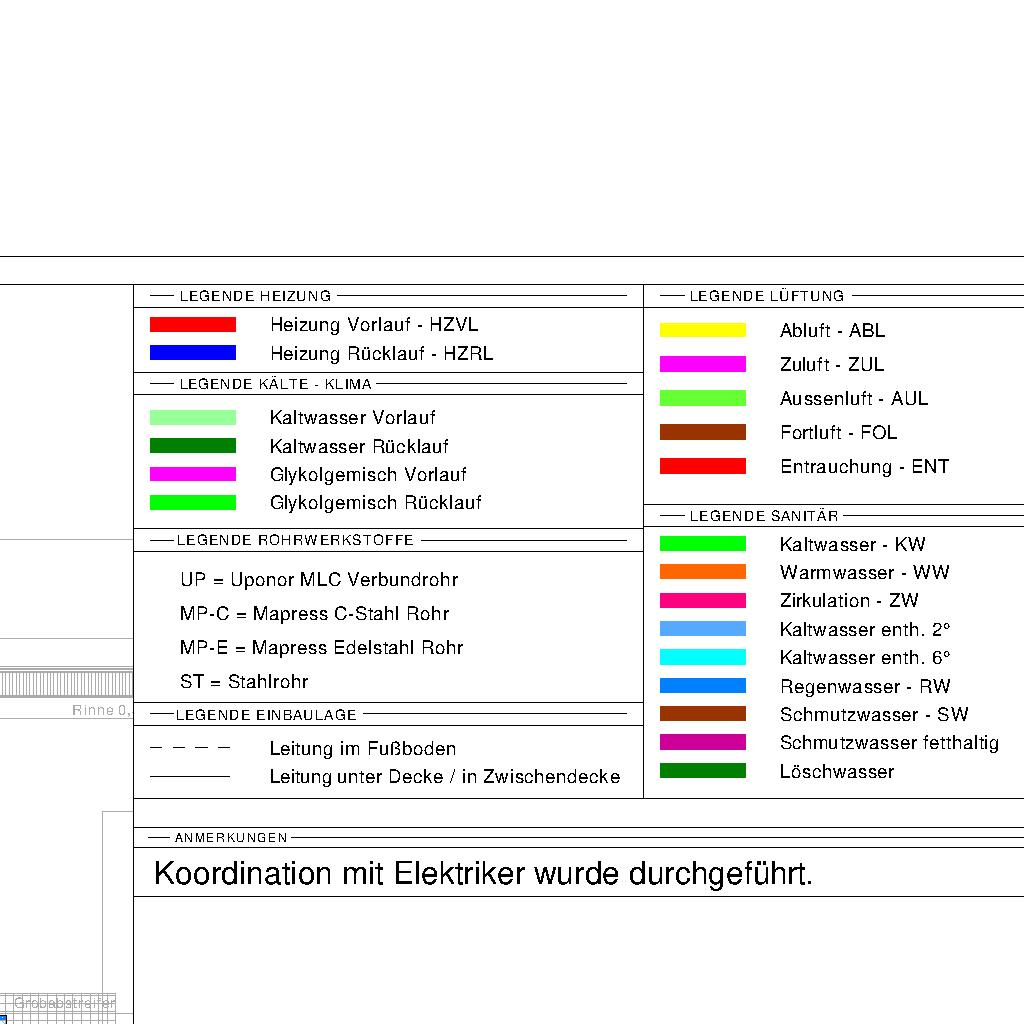Select the orange Warmwasser WW swatch
The image size is (1024, 1024).
[703, 572]
